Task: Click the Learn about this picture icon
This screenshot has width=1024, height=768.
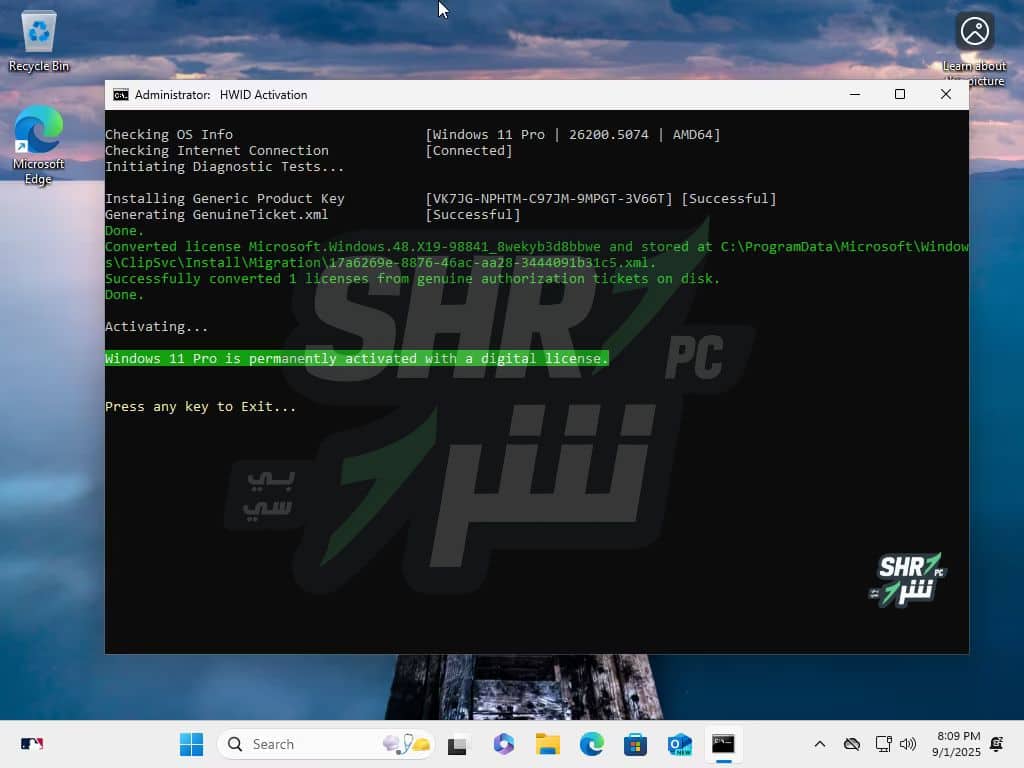Action: pos(974,47)
